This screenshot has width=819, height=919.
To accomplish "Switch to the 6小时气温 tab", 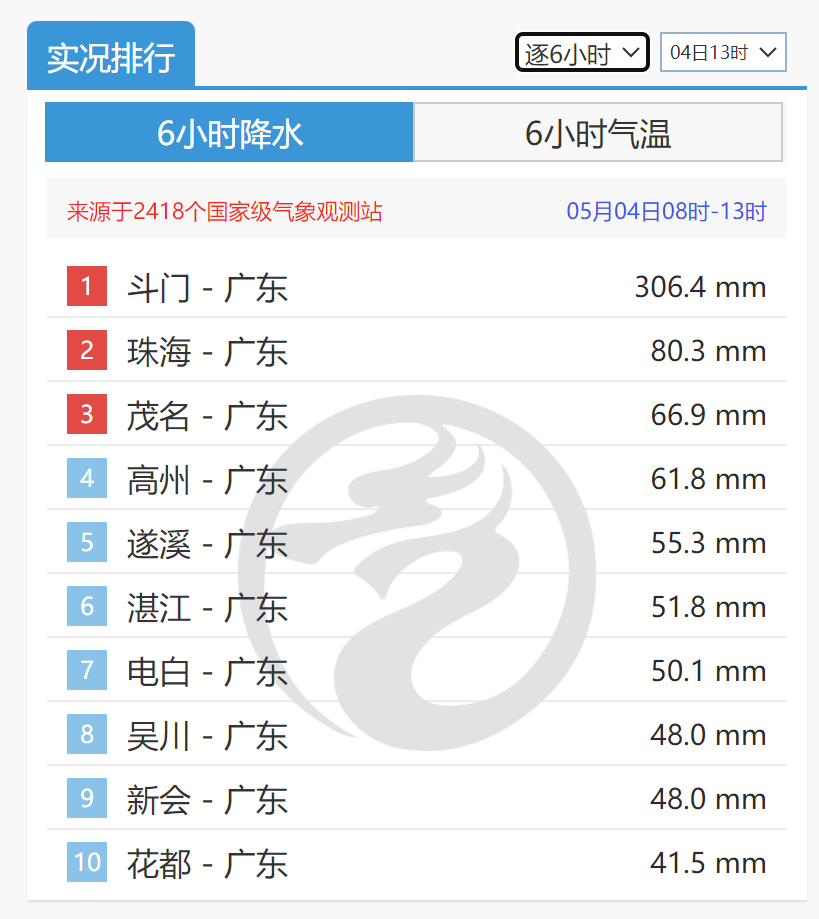I will coord(598,132).
